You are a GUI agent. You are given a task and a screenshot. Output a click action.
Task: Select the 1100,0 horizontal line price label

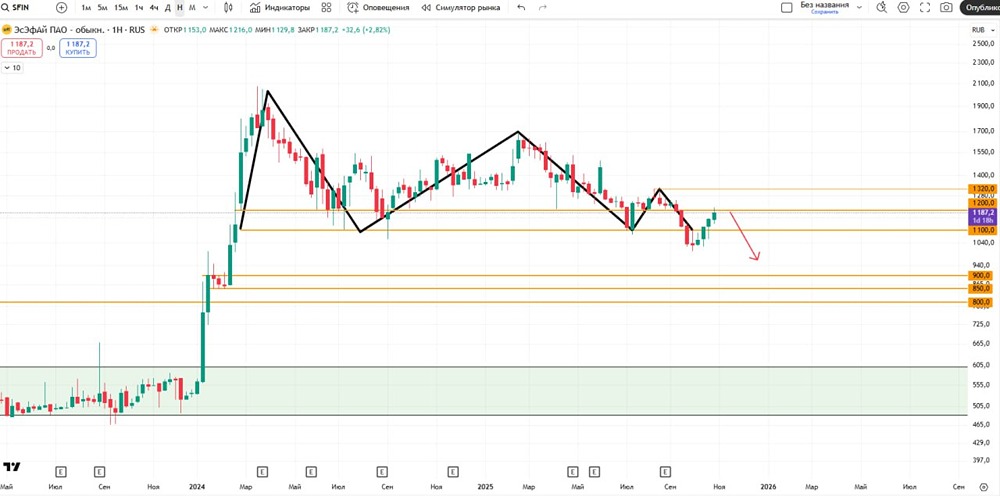[x=982, y=230]
